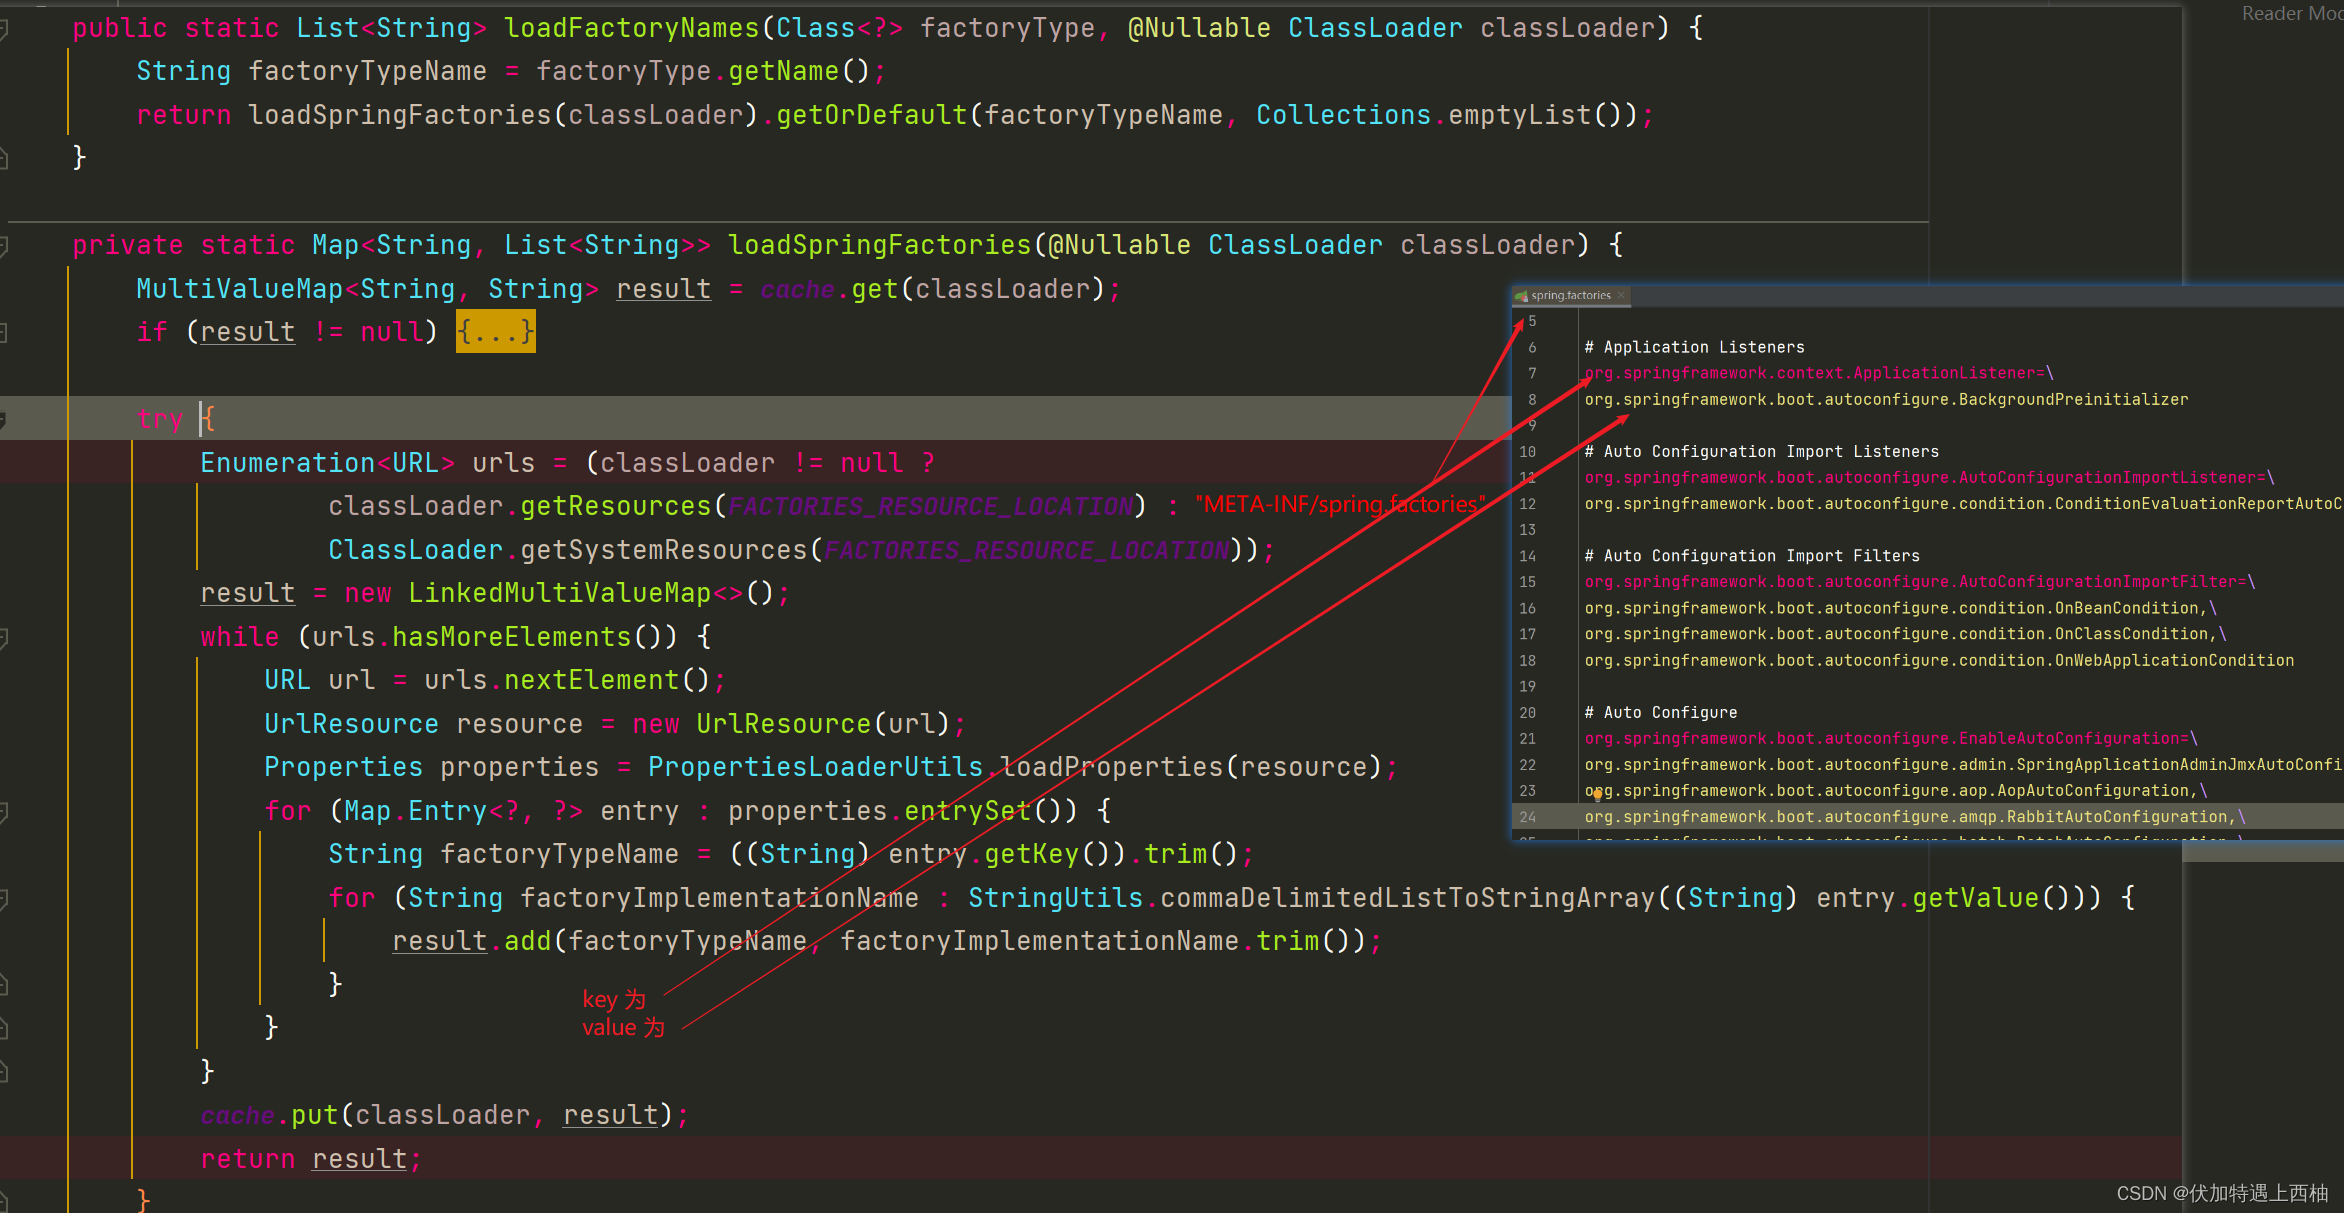Click the Spring leaf icon on spring.factories tab
Image resolution: width=2344 pixels, height=1213 pixels.
tap(1521, 296)
